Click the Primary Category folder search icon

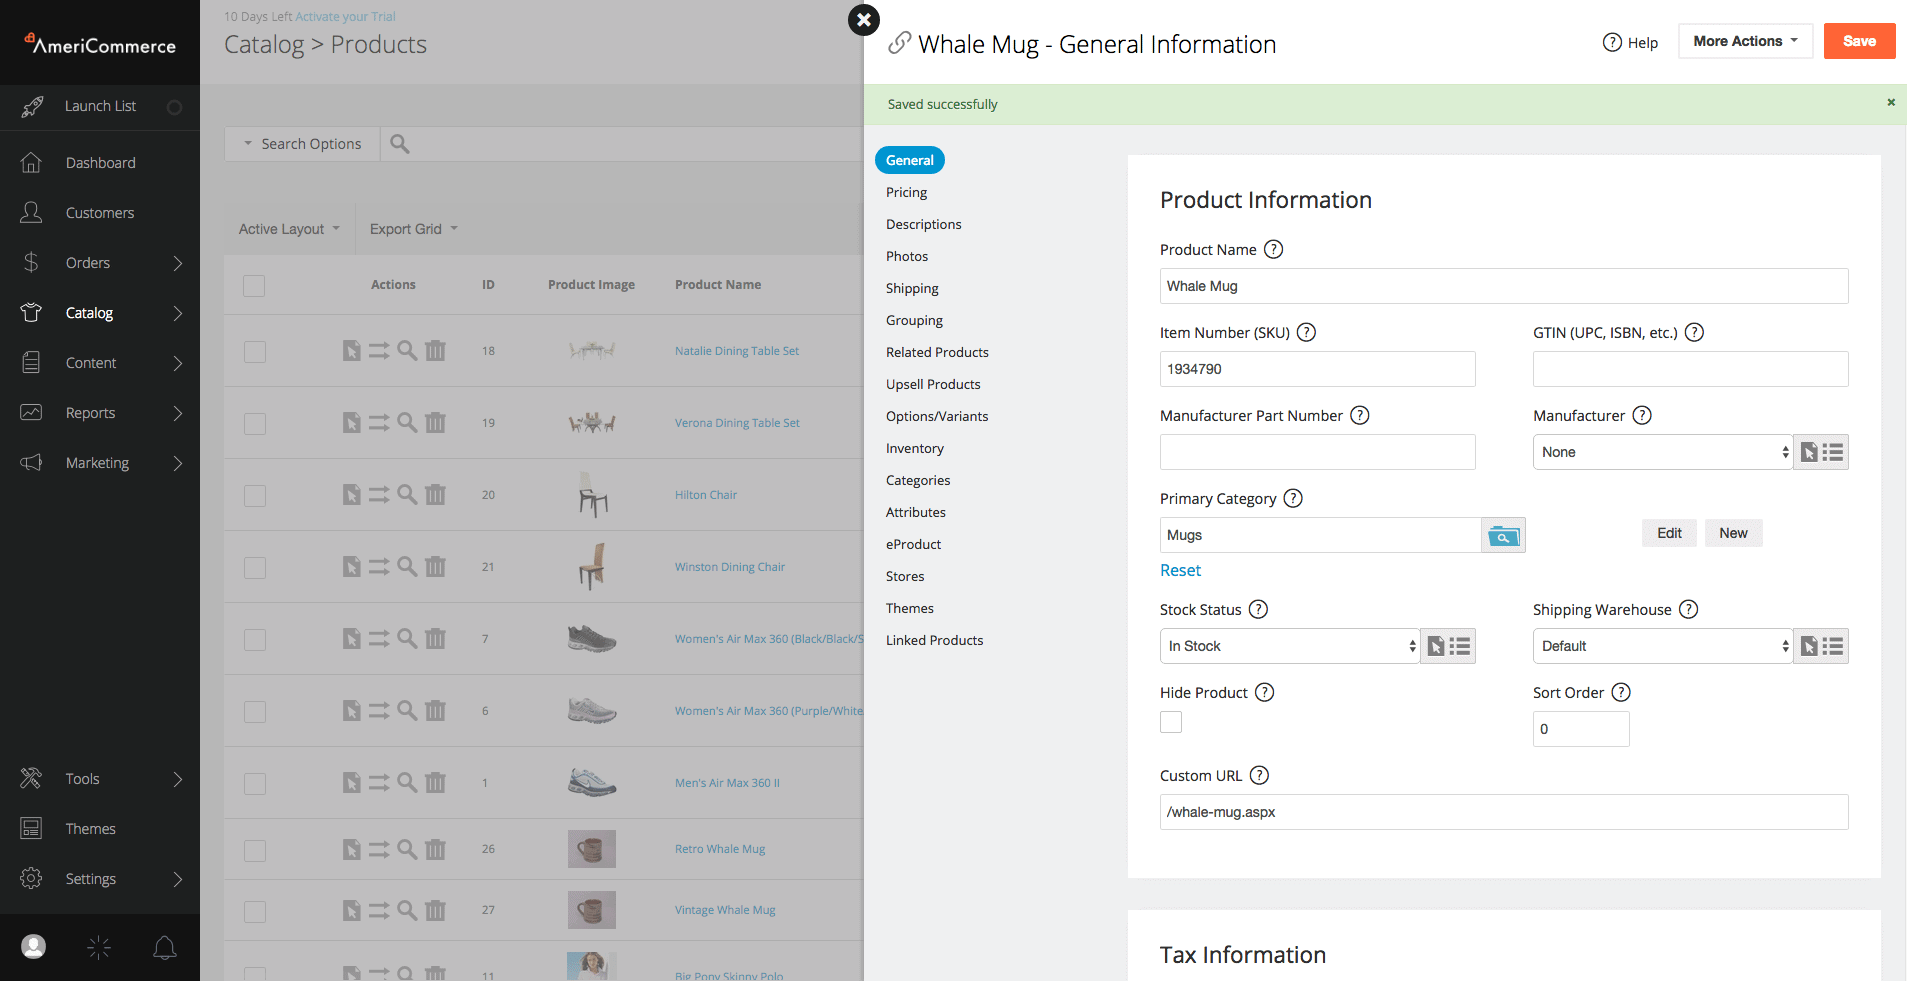point(1502,536)
